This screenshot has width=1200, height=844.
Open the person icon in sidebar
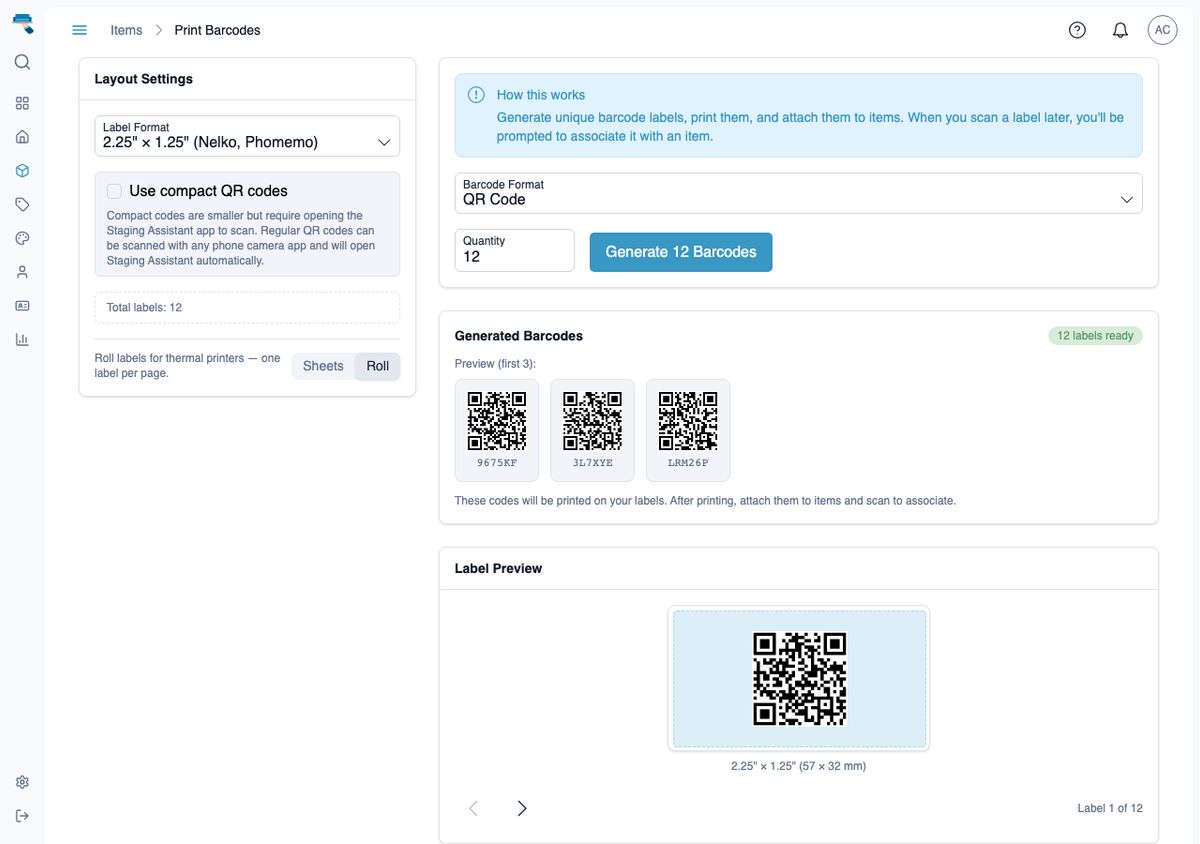pyautogui.click(x=22, y=272)
